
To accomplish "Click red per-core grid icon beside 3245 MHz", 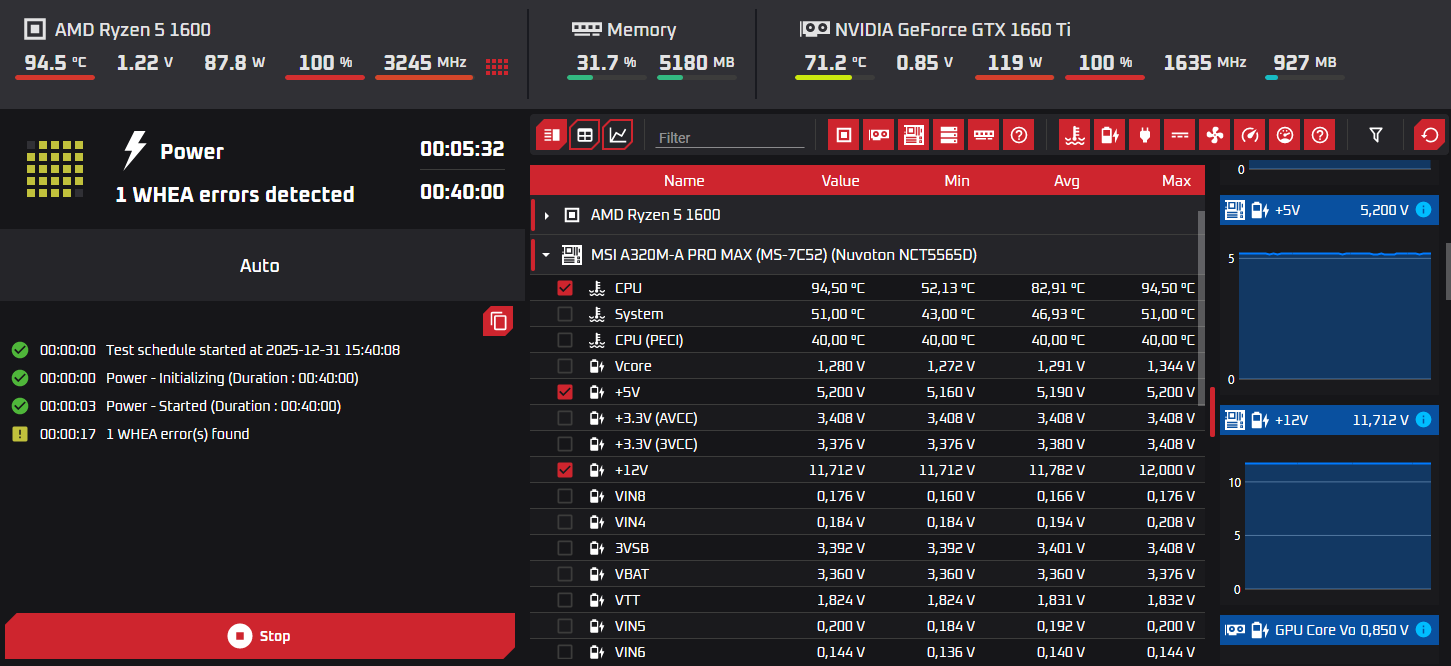I will (x=497, y=67).
